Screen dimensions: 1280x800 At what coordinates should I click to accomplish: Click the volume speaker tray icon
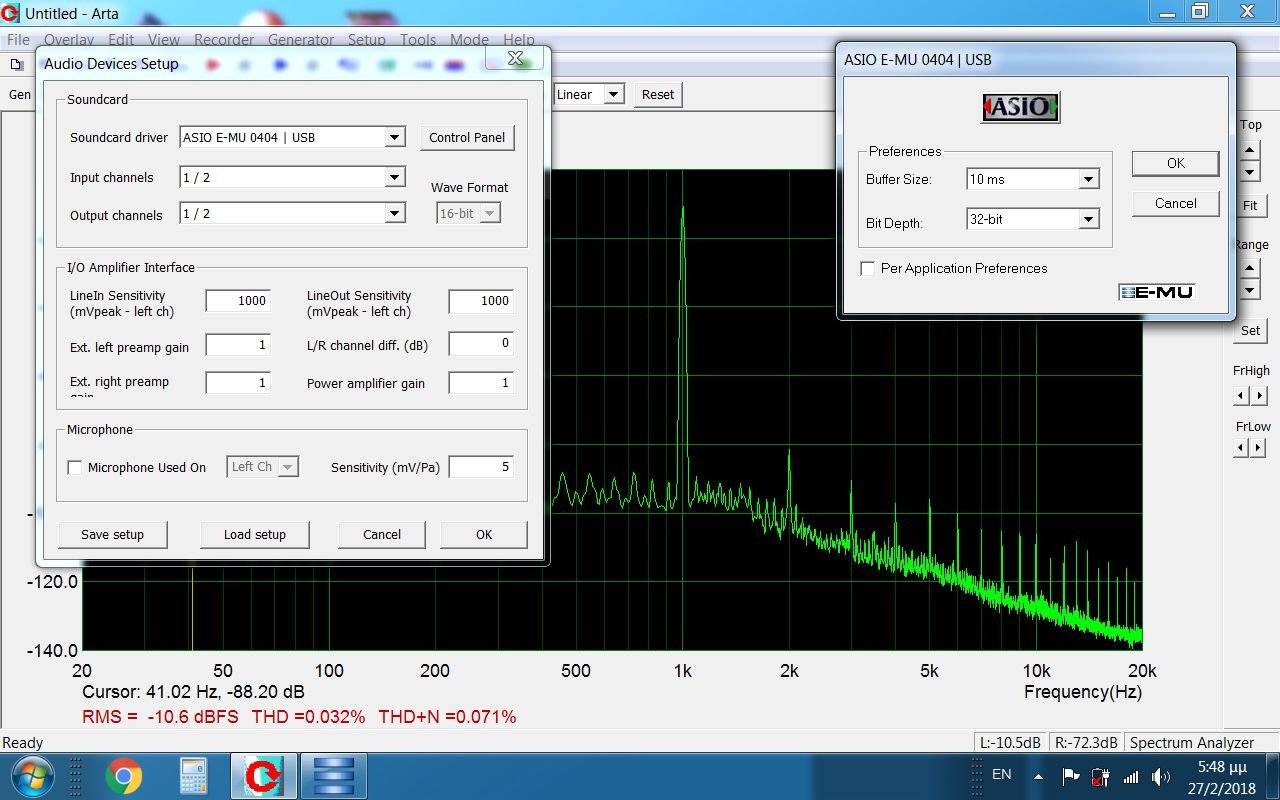[1161, 776]
